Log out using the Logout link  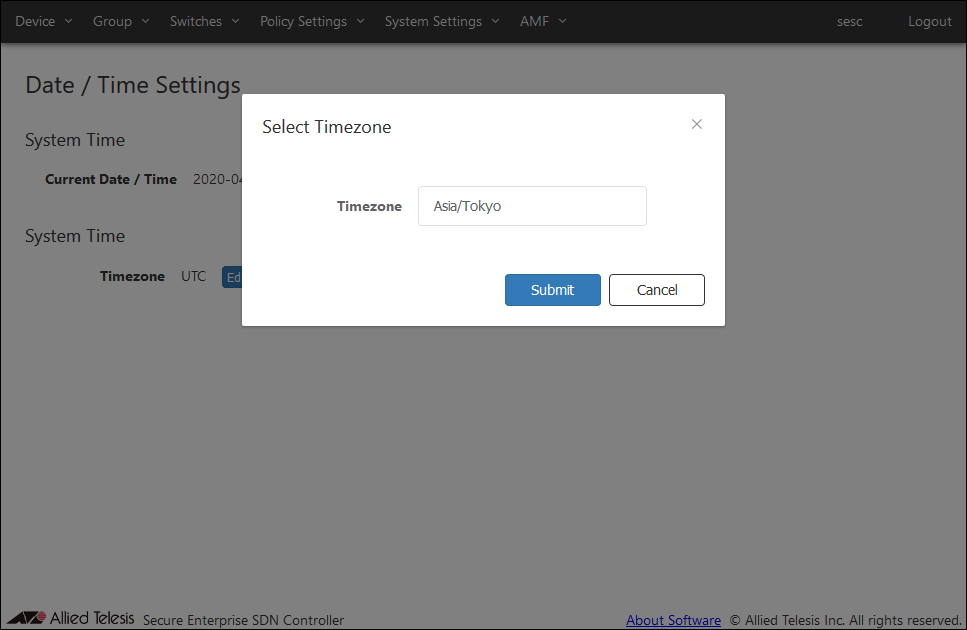929,21
